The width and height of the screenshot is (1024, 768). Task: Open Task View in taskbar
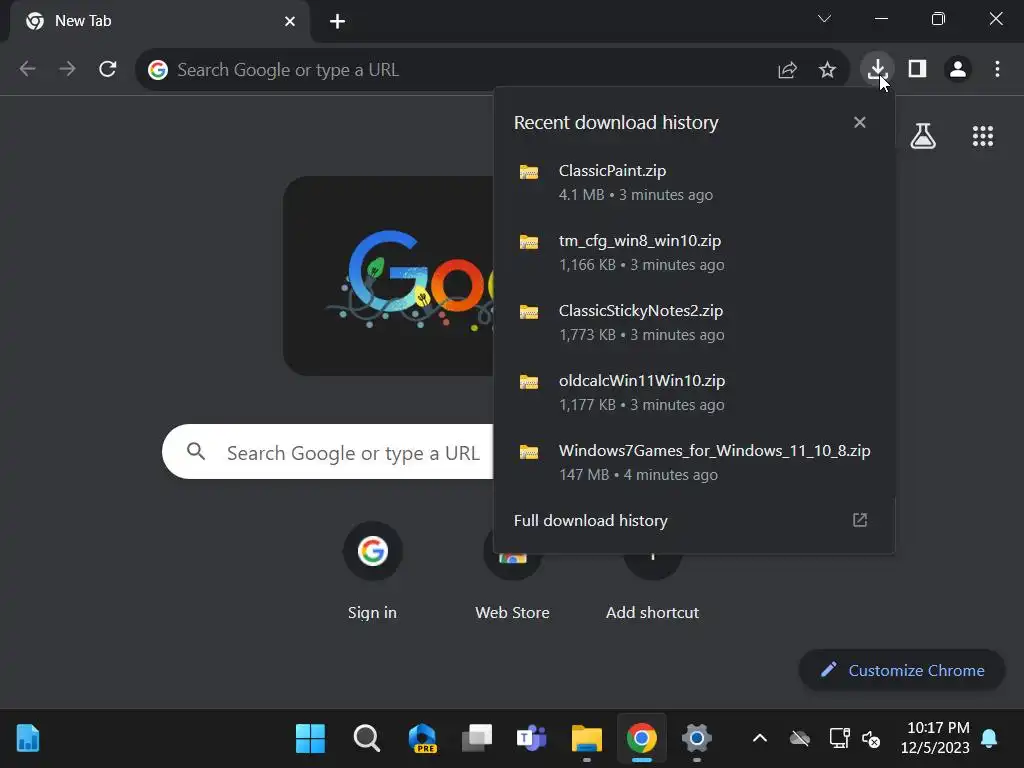477,739
